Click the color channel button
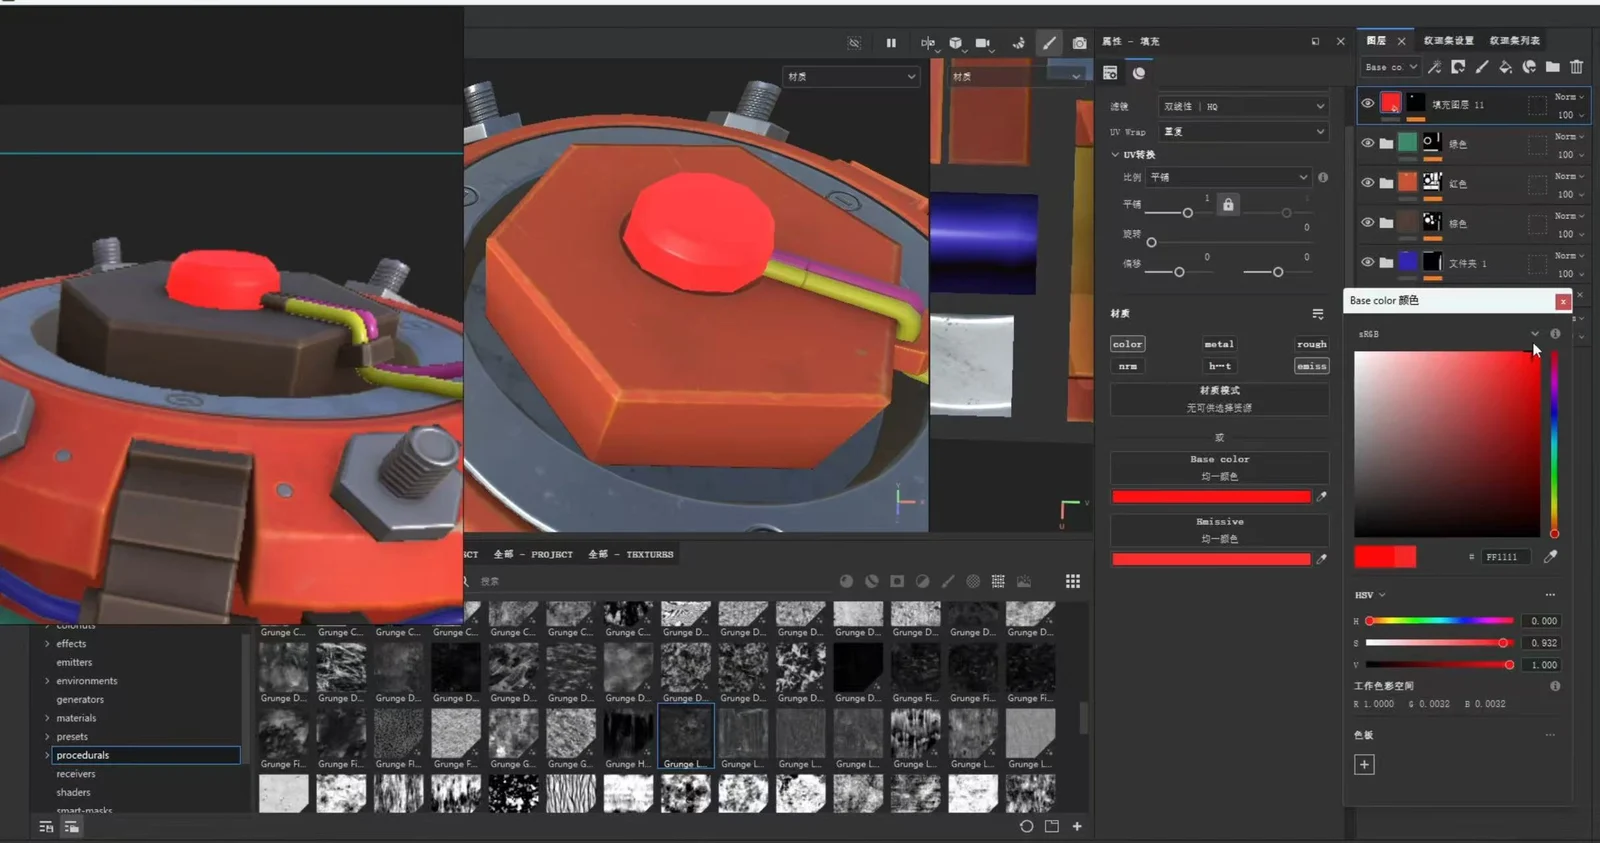The width and height of the screenshot is (1600, 843). [x=1127, y=344]
